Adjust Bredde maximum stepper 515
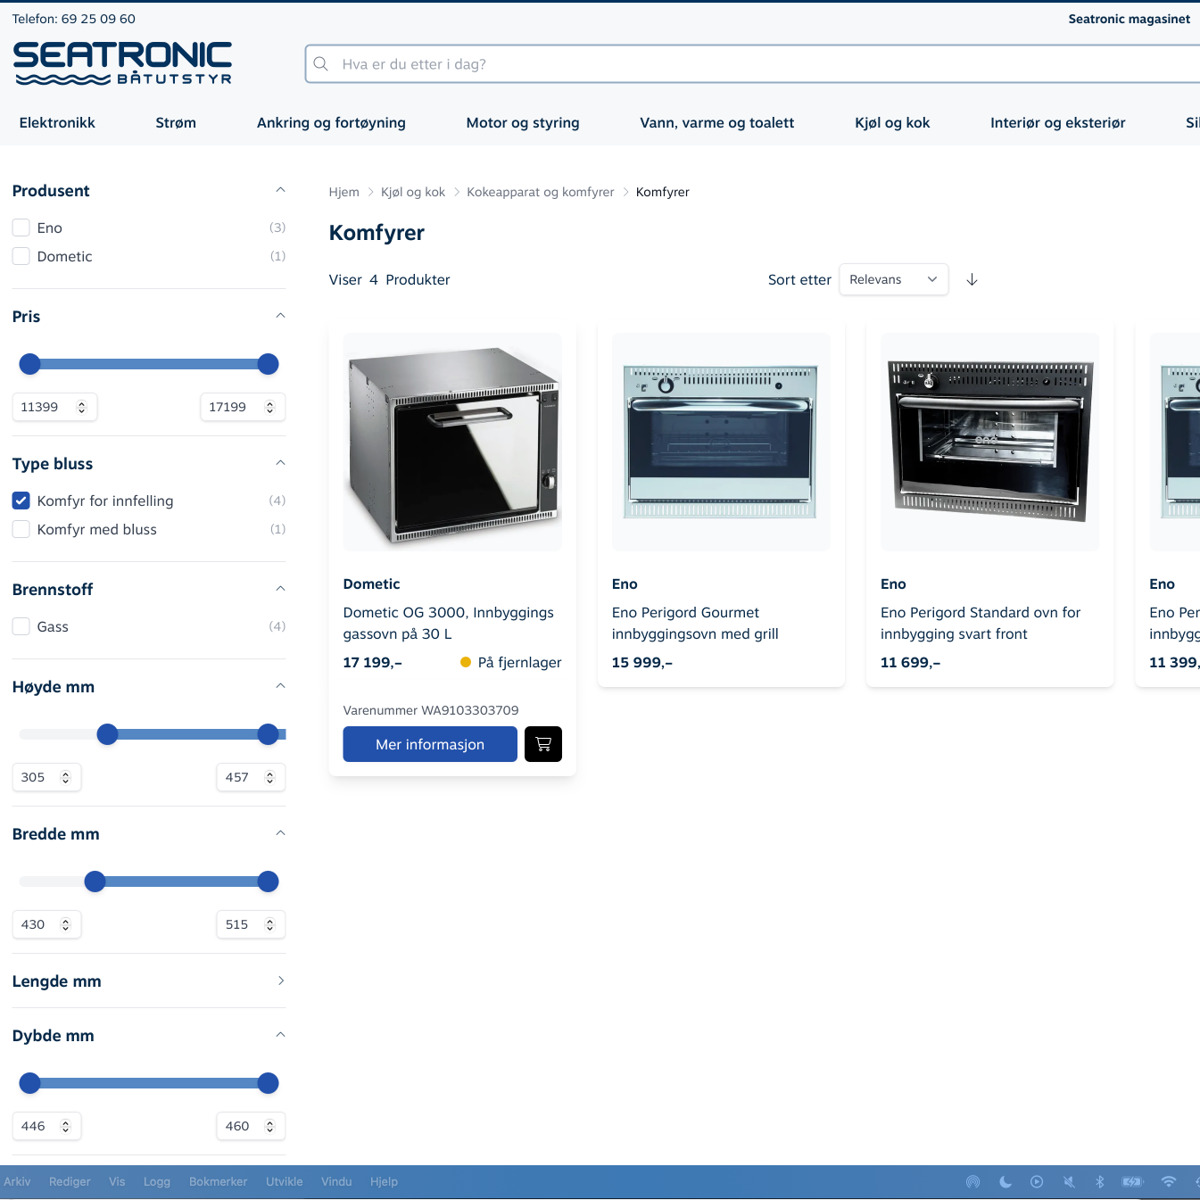This screenshot has height=1200, width=1200. [270, 925]
